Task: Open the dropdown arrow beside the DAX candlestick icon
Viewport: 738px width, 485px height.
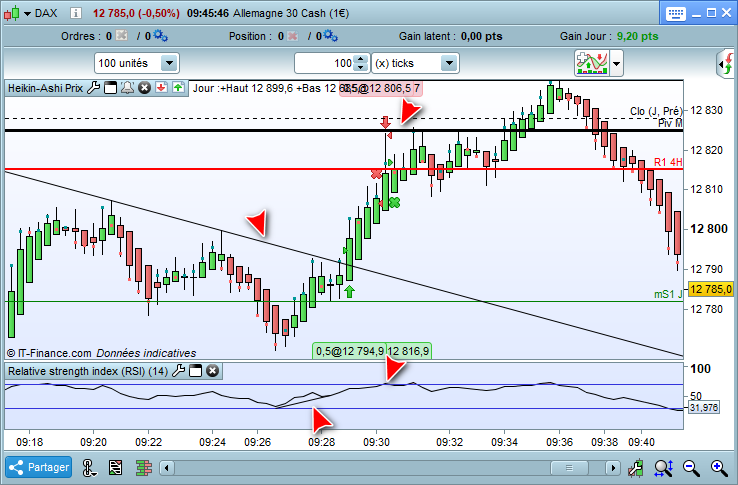Action: (x=27, y=14)
